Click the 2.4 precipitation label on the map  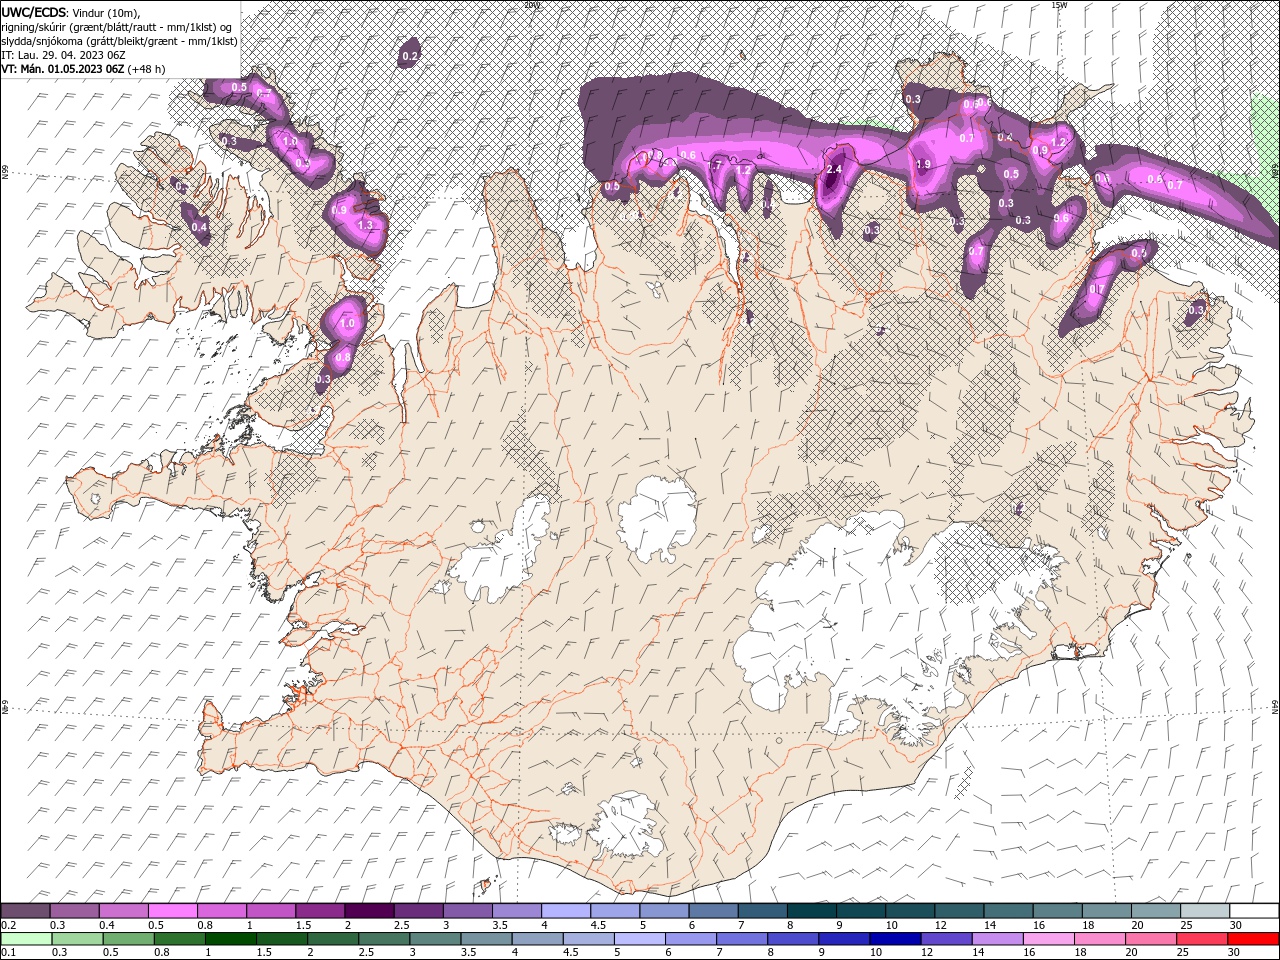click(x=833, y=170)
